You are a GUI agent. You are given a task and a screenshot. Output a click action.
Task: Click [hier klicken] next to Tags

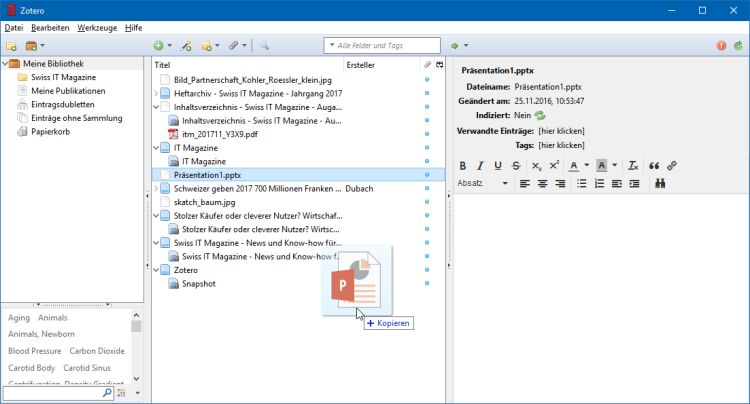coord(561,145)
